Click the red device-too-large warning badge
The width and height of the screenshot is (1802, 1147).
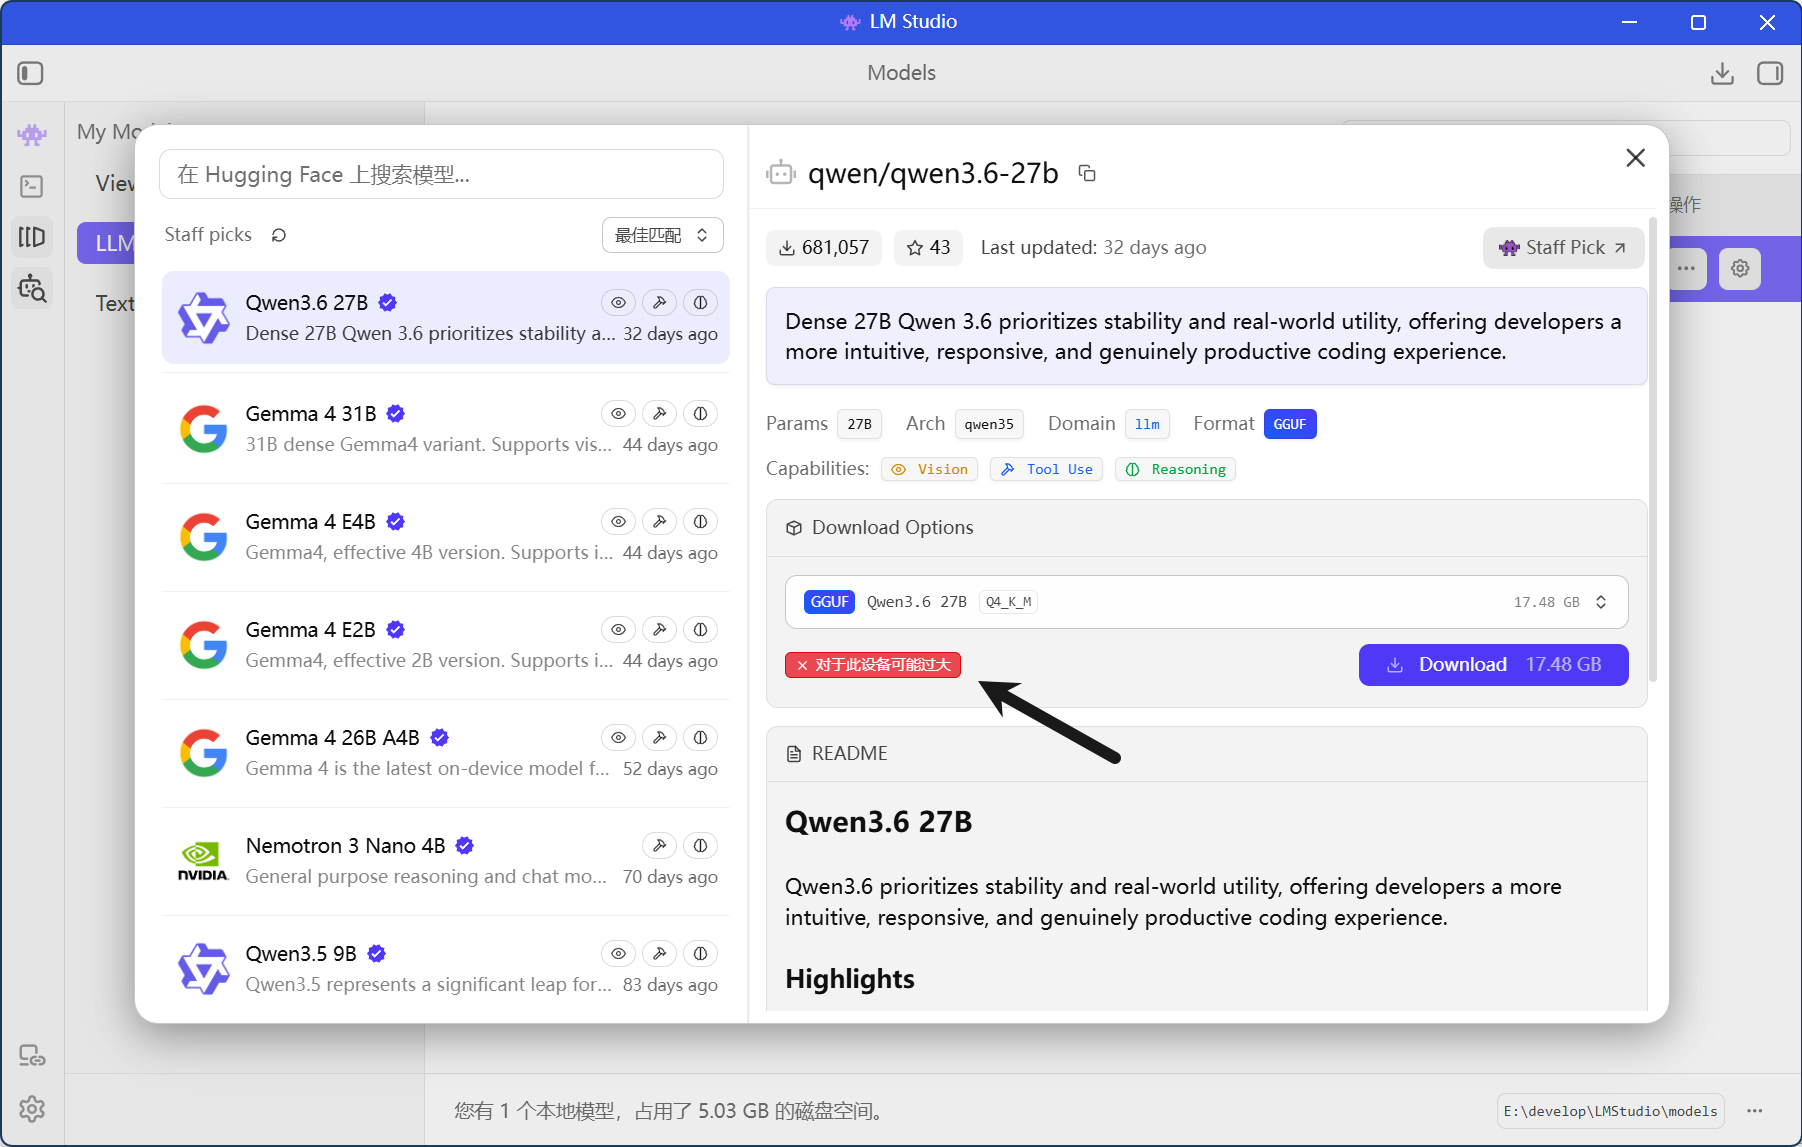[x=873, y=665]
